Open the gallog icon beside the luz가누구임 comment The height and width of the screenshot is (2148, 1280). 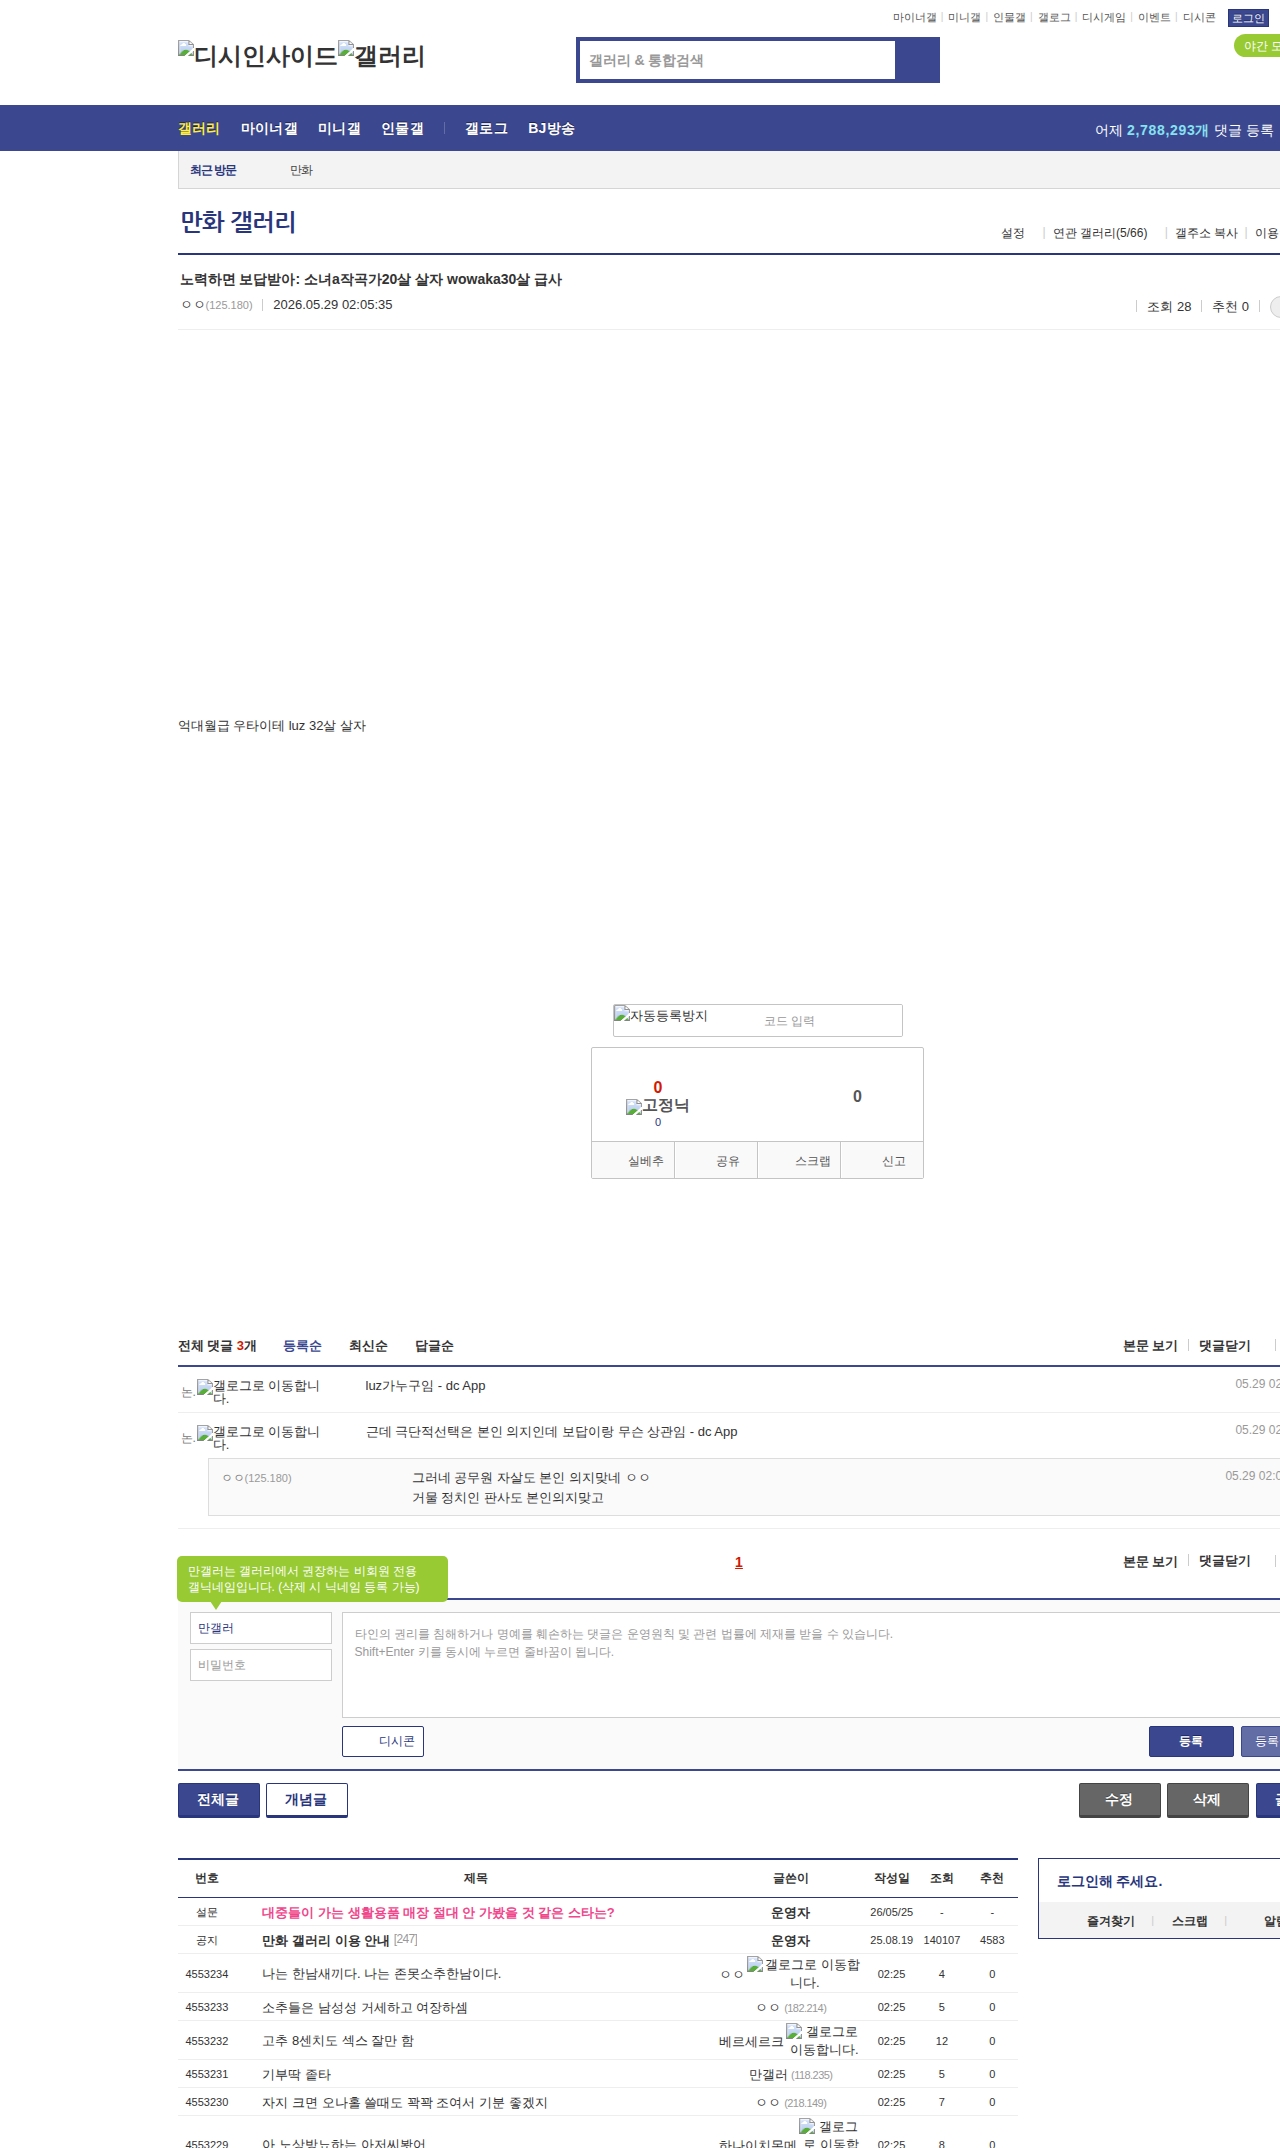click(258, 1392)
